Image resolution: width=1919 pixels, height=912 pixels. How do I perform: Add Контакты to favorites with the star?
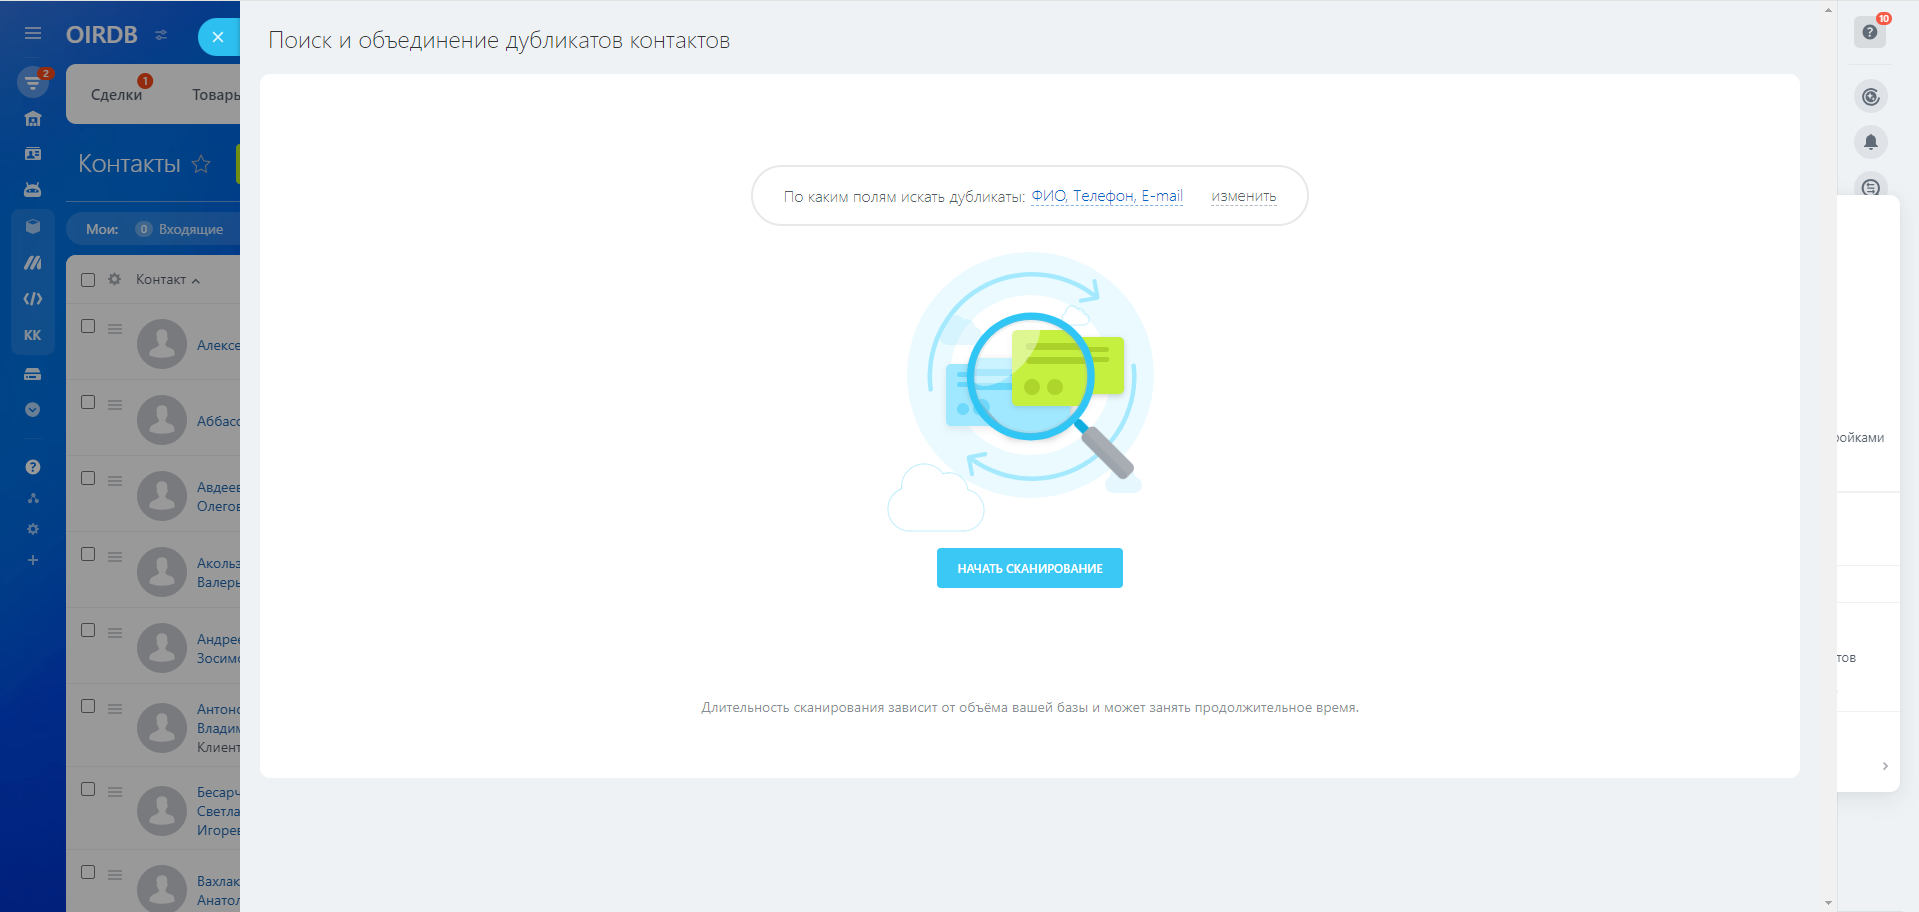coord(201,164)
